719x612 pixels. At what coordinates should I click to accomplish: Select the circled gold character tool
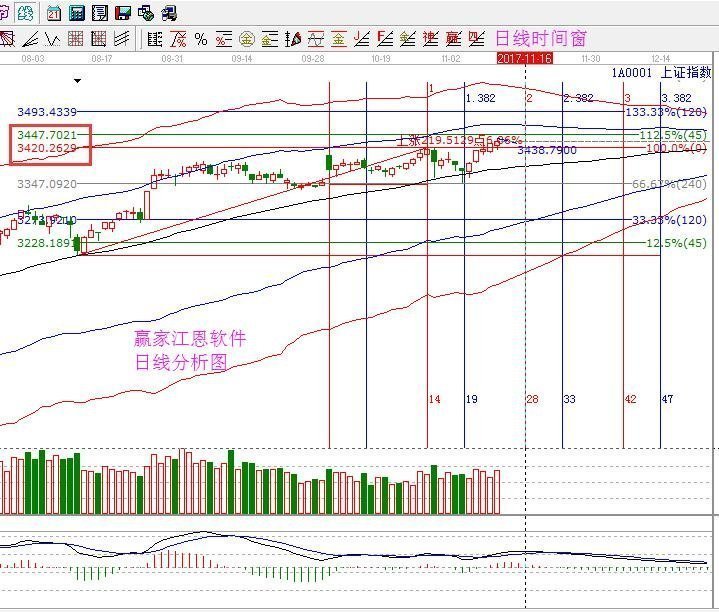coord(247,39)
